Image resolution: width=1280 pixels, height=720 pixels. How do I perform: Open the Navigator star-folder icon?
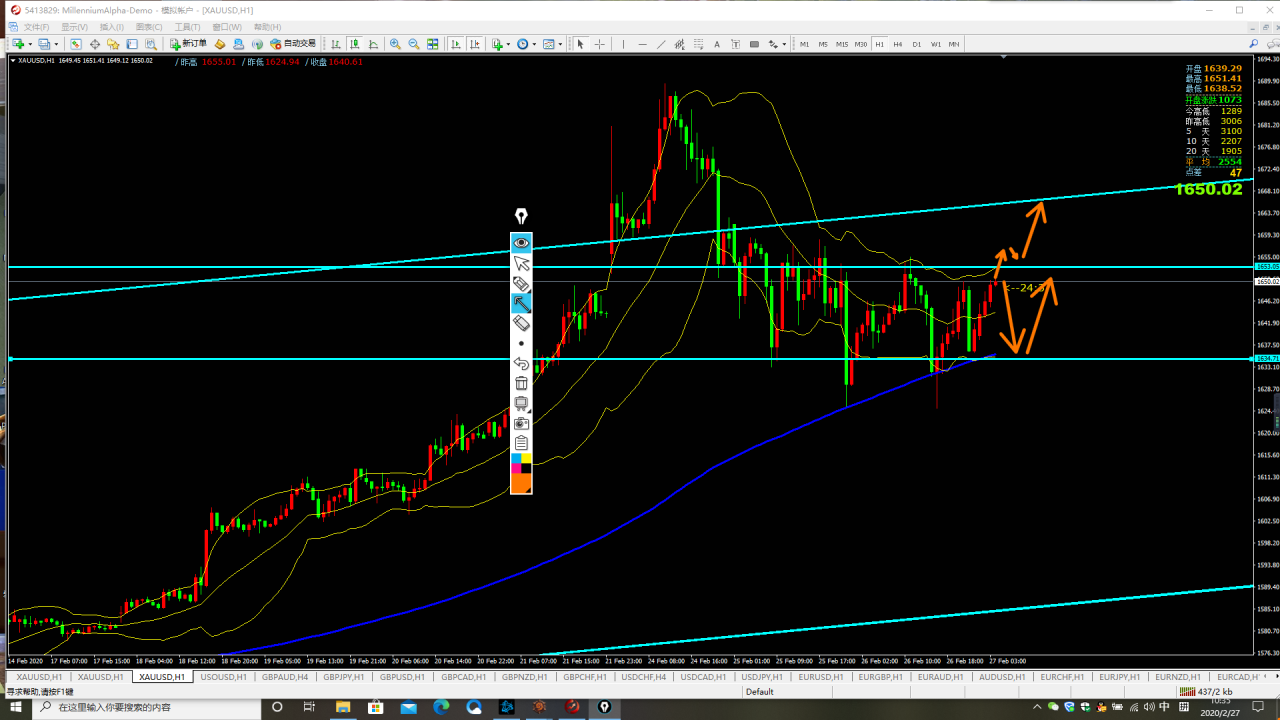[114, 44]
